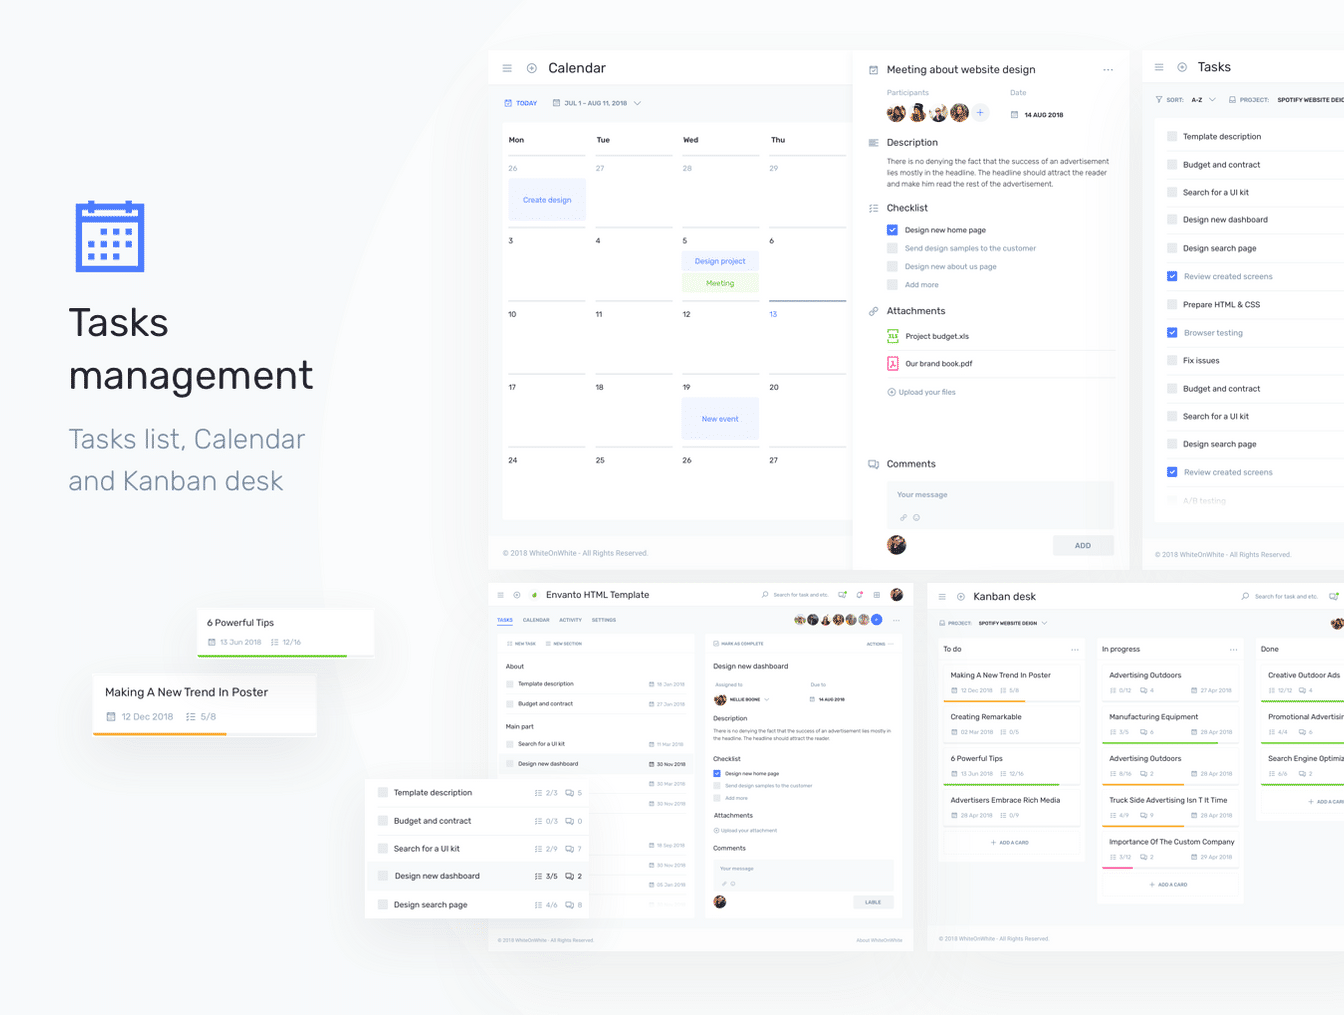Open three-dot menu of Meeting about website design

(x=1108, y=70)
